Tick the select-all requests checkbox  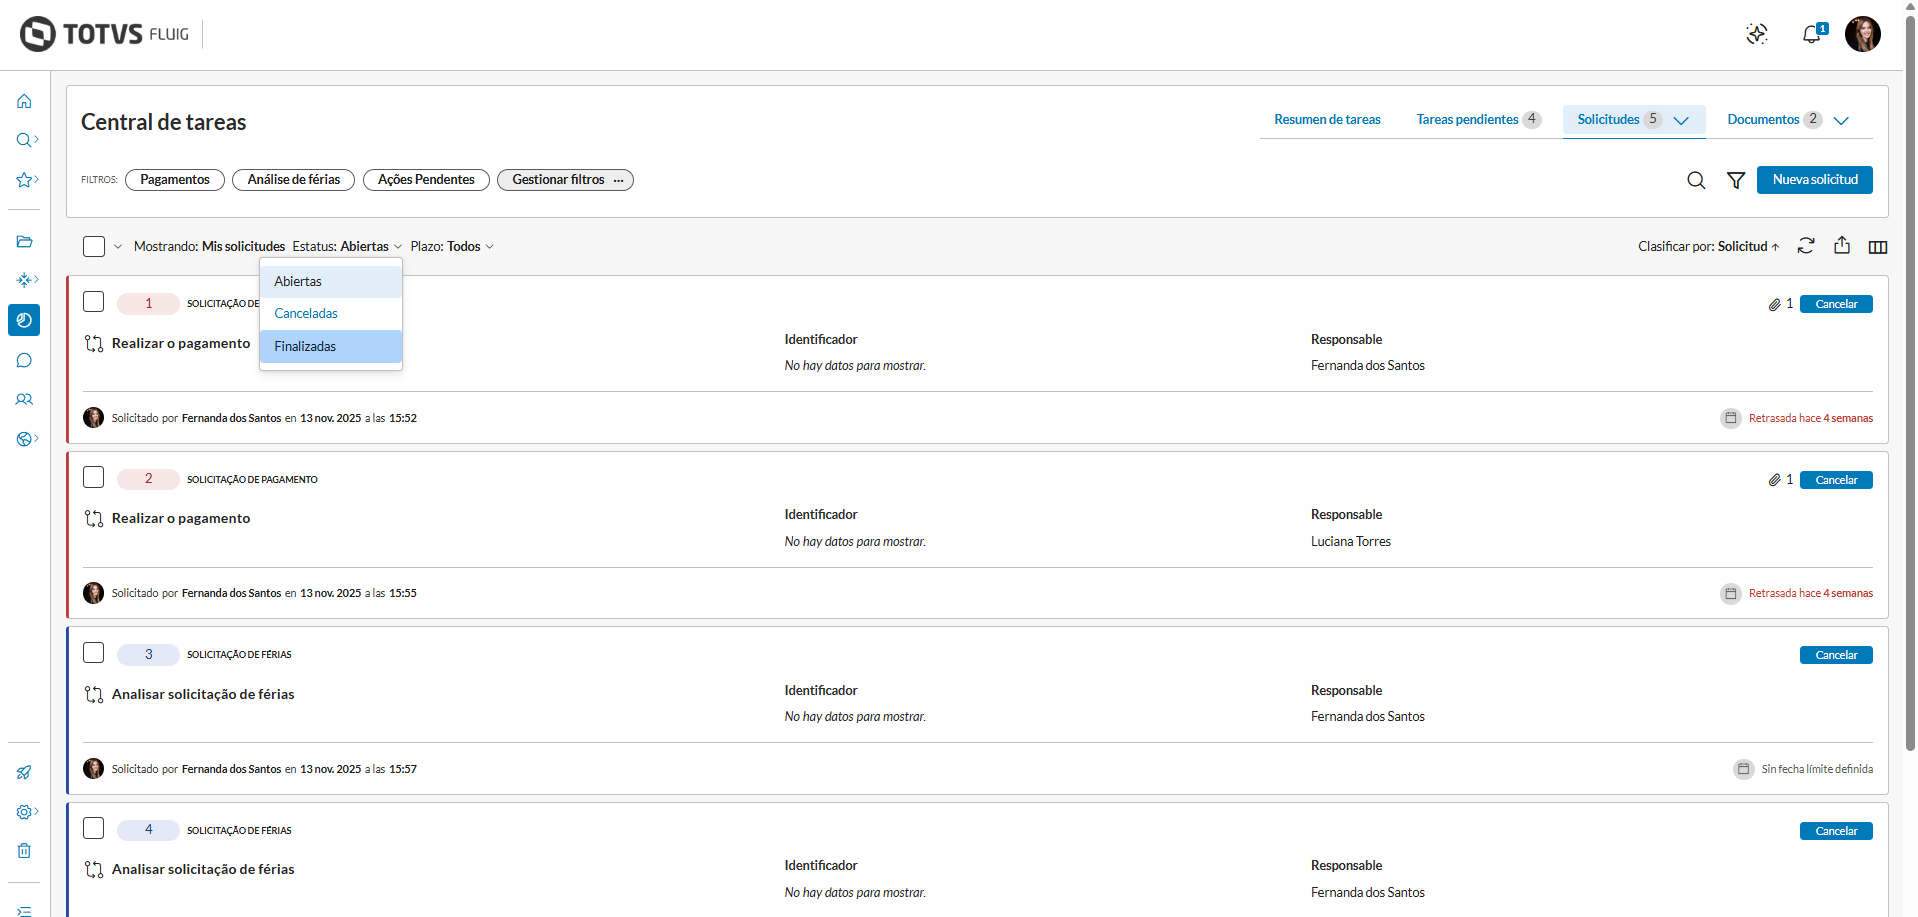click(94, 246)
